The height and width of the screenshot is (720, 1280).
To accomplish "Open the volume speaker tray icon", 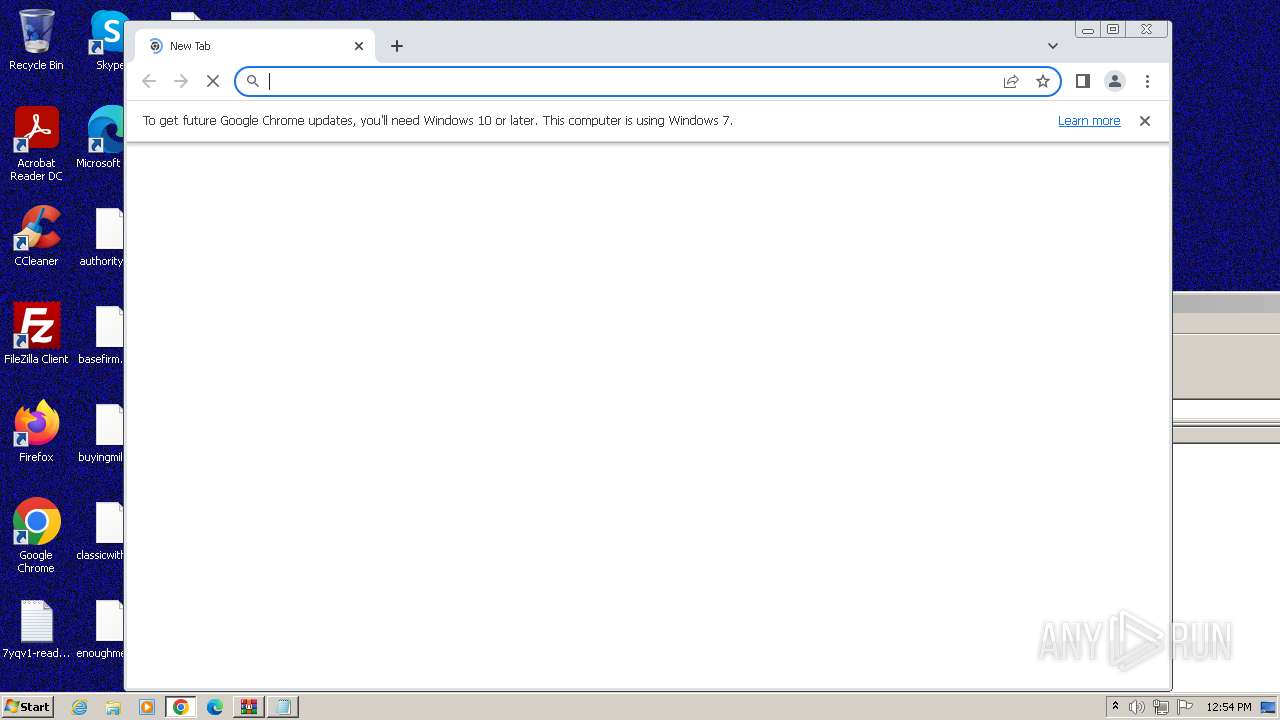I will point(1137,707).
